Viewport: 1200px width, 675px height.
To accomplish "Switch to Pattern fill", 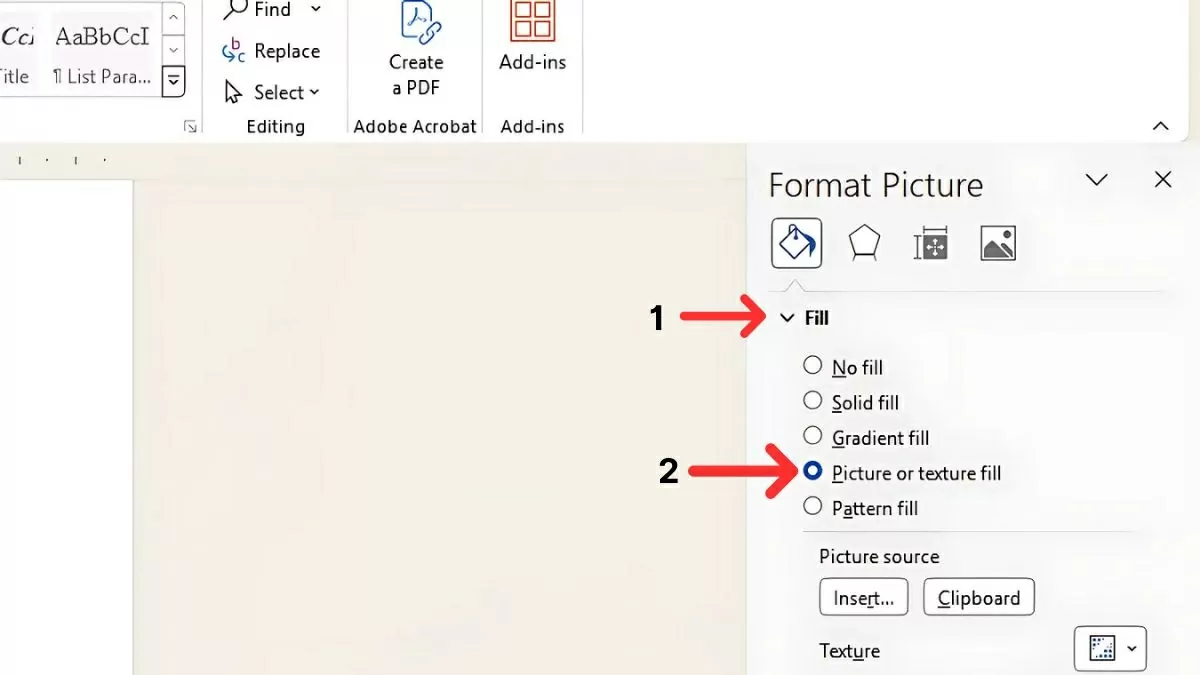I will click(x=813, y=508).
